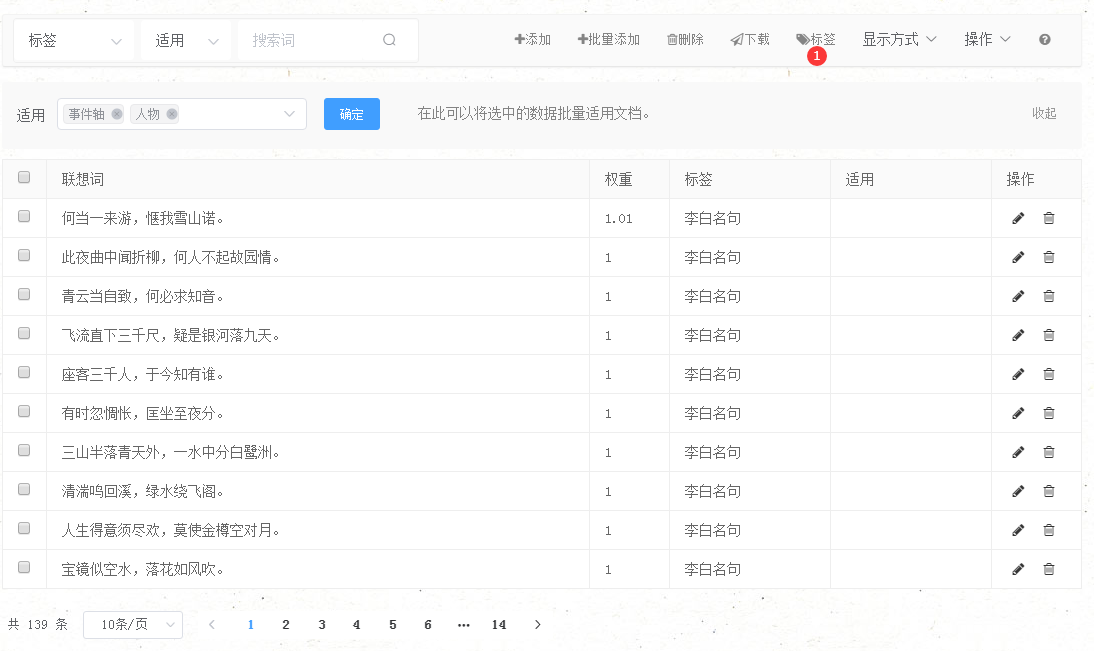Viewport: 1094px width, 651px height.
Task: Edit the row 何当一来游，惬我雪山诺
Action: pyautogui.click(x=1018, y=218)
